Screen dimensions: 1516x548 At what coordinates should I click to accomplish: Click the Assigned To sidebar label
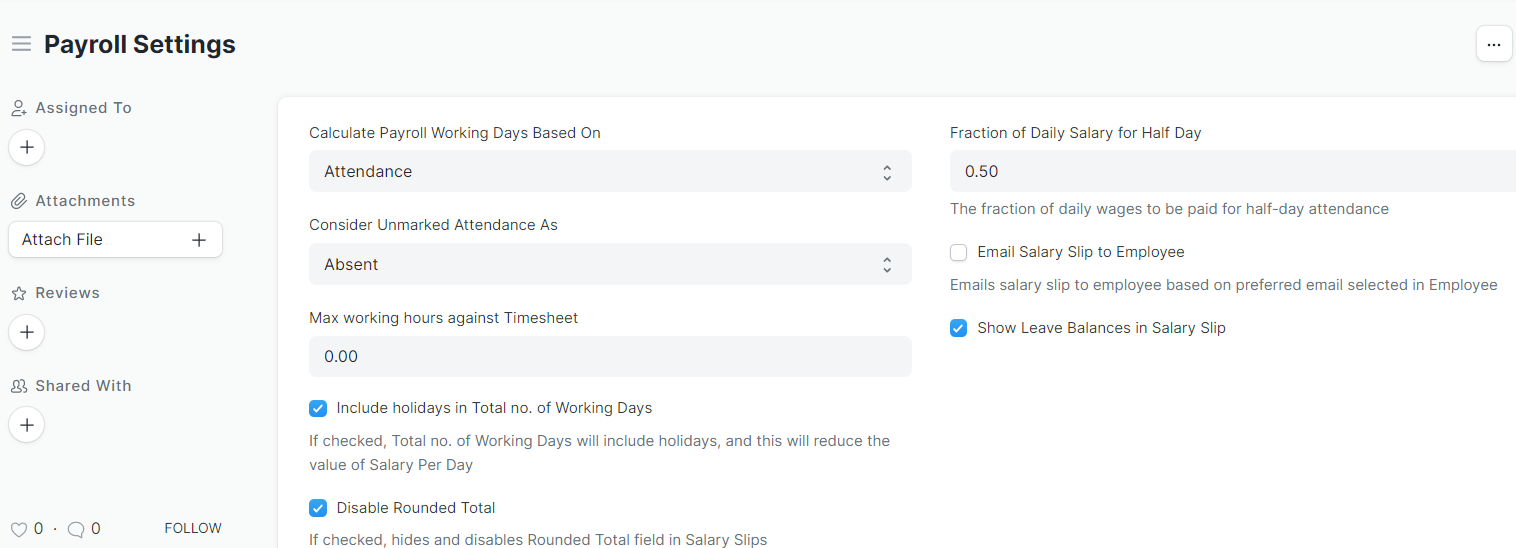click(83, 108)
